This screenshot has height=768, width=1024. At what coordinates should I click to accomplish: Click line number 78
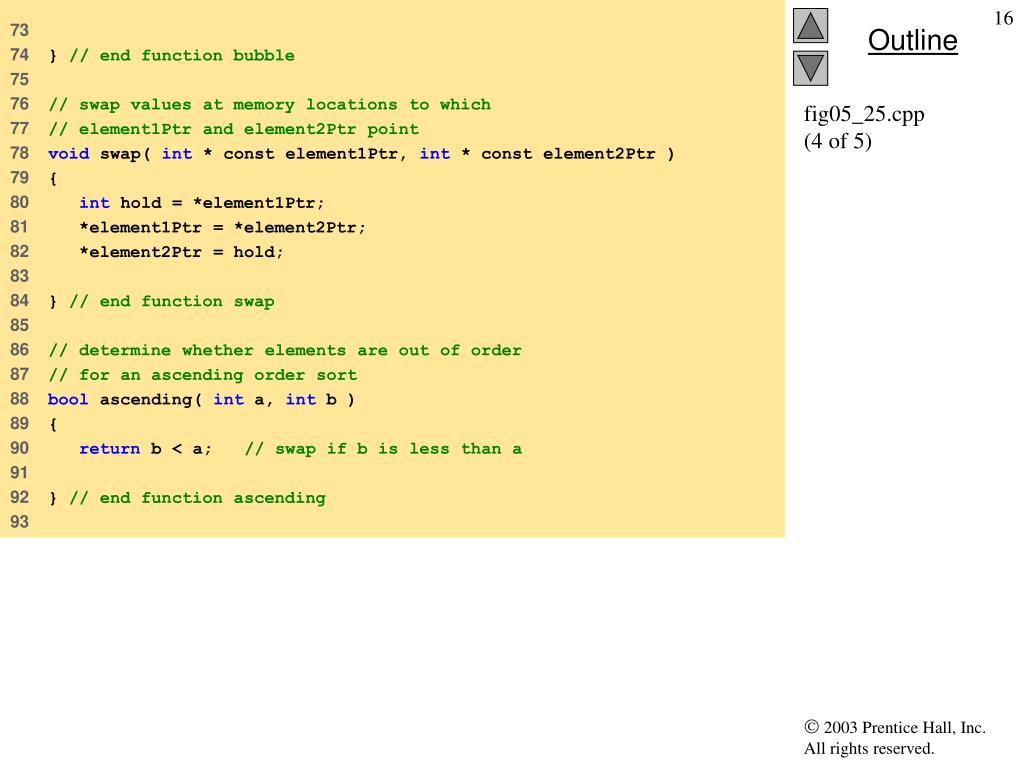[20, 153]
